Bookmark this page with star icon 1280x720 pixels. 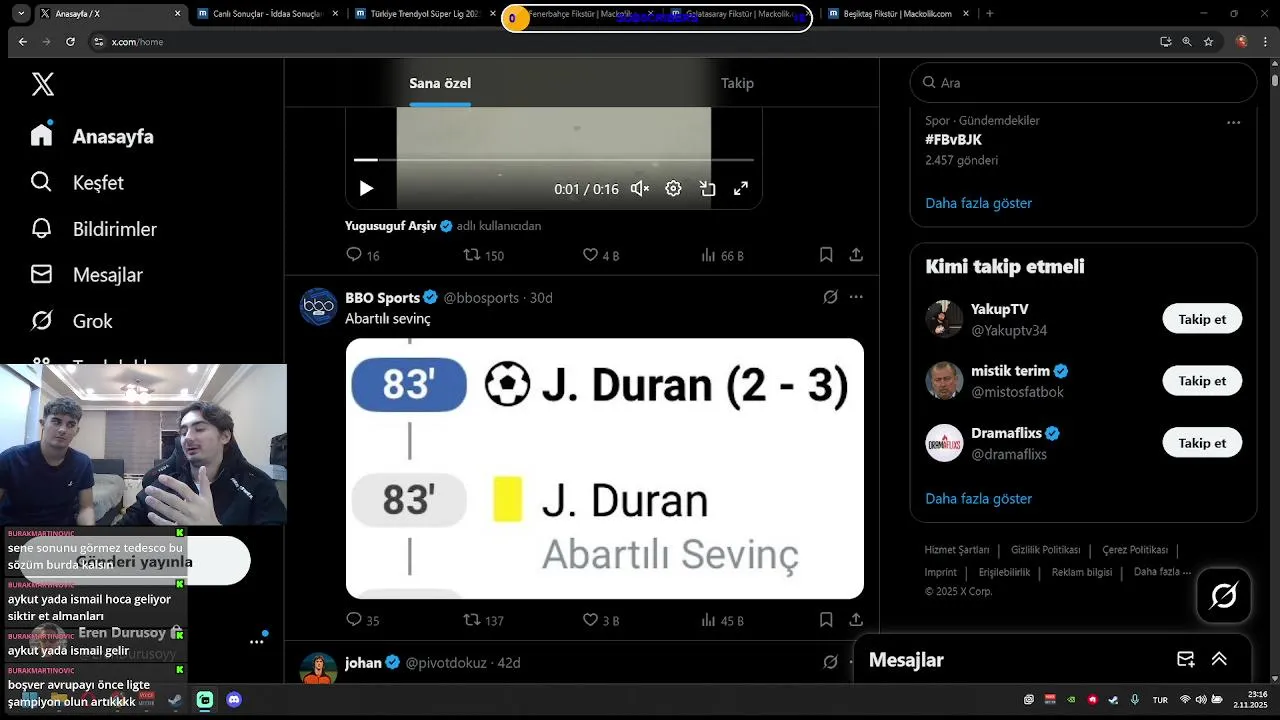point(1209,42)
